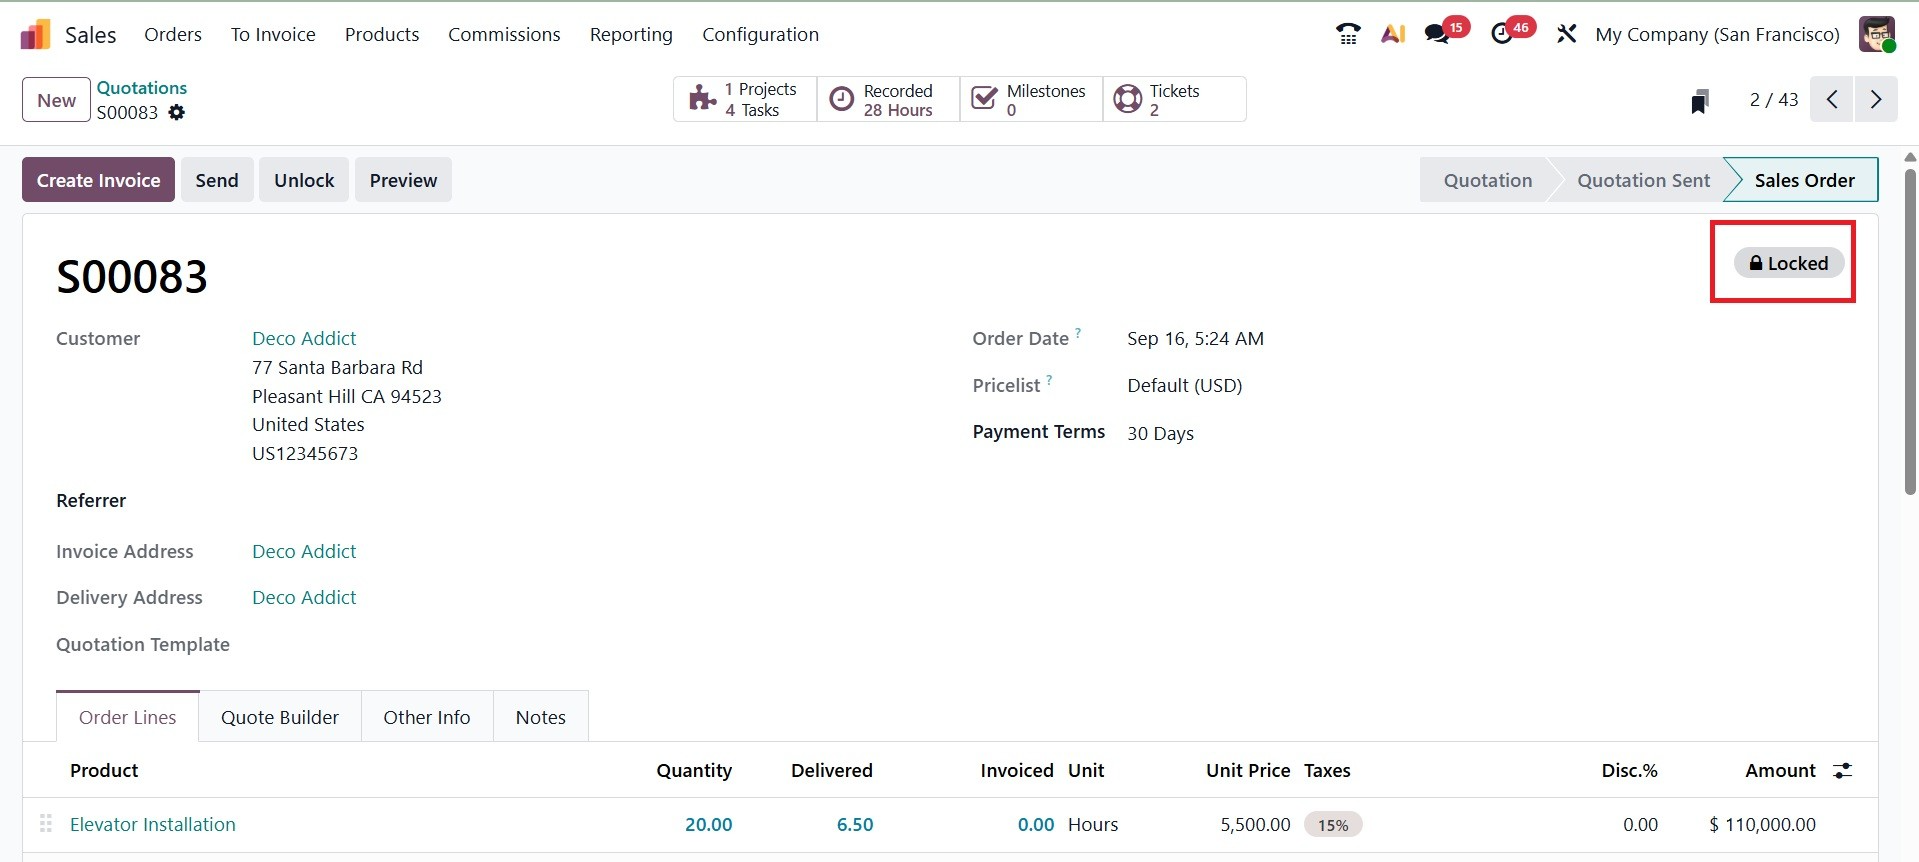Switch to the Notes tab
This screenshot has height=862, width=1919.
click(x=541, y=717)
